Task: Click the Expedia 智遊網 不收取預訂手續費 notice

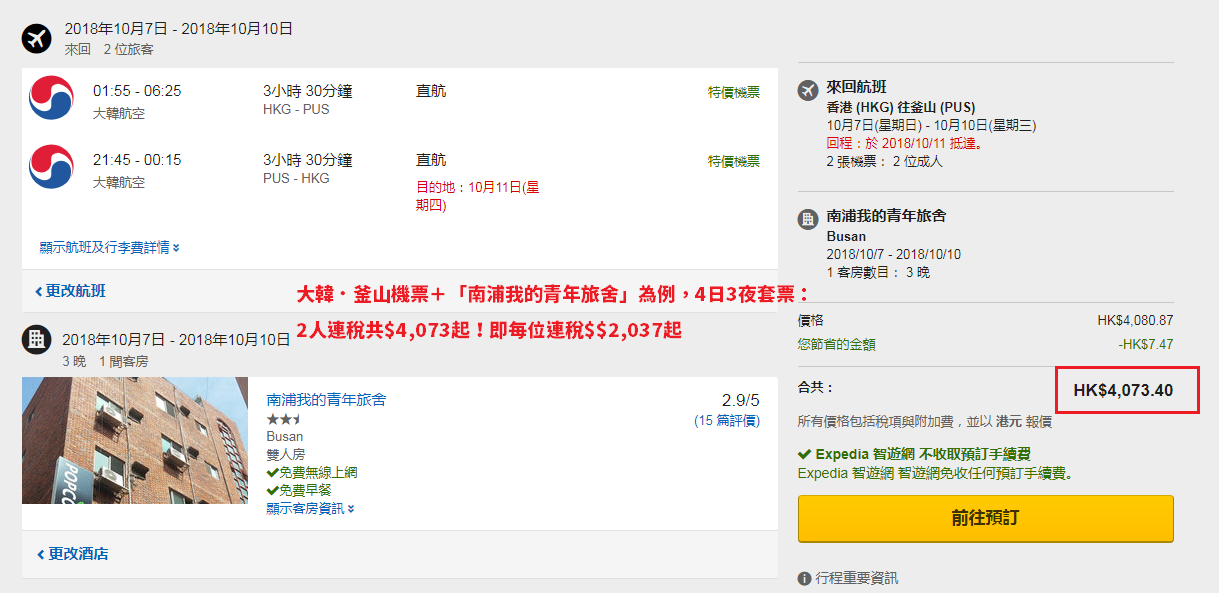Action: pos(915,454)
